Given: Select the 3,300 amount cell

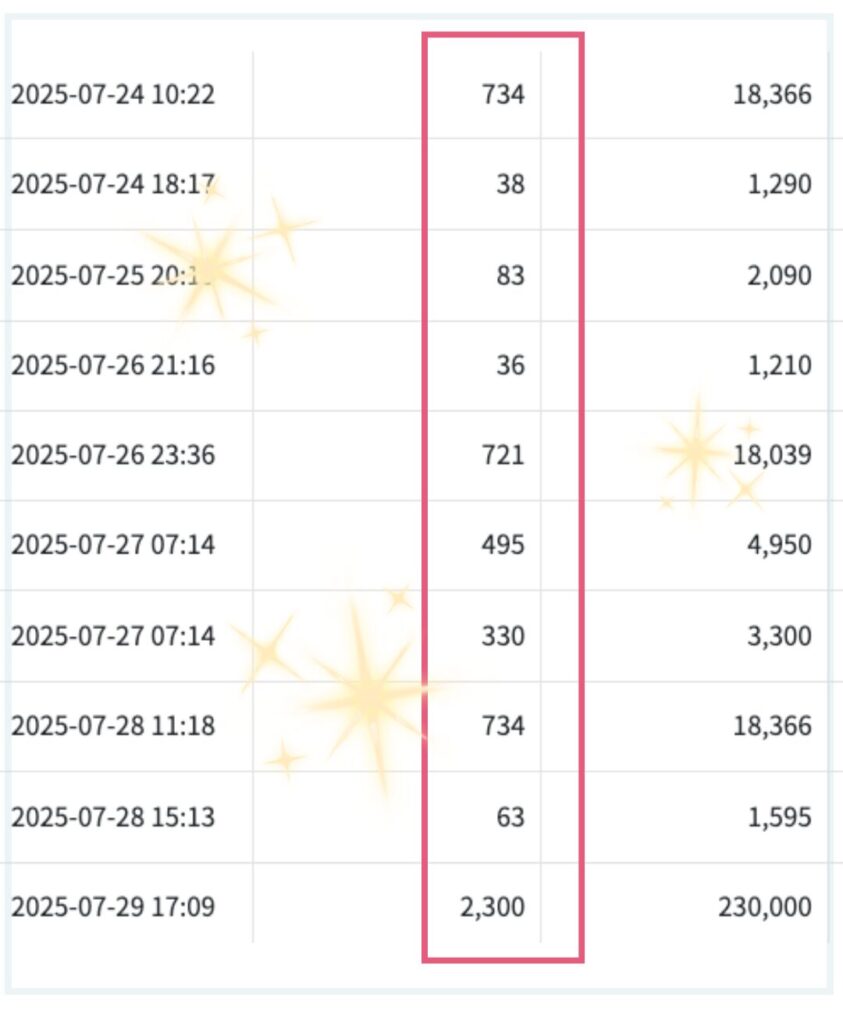Looking at the screenshot, I should pos(777,636).
